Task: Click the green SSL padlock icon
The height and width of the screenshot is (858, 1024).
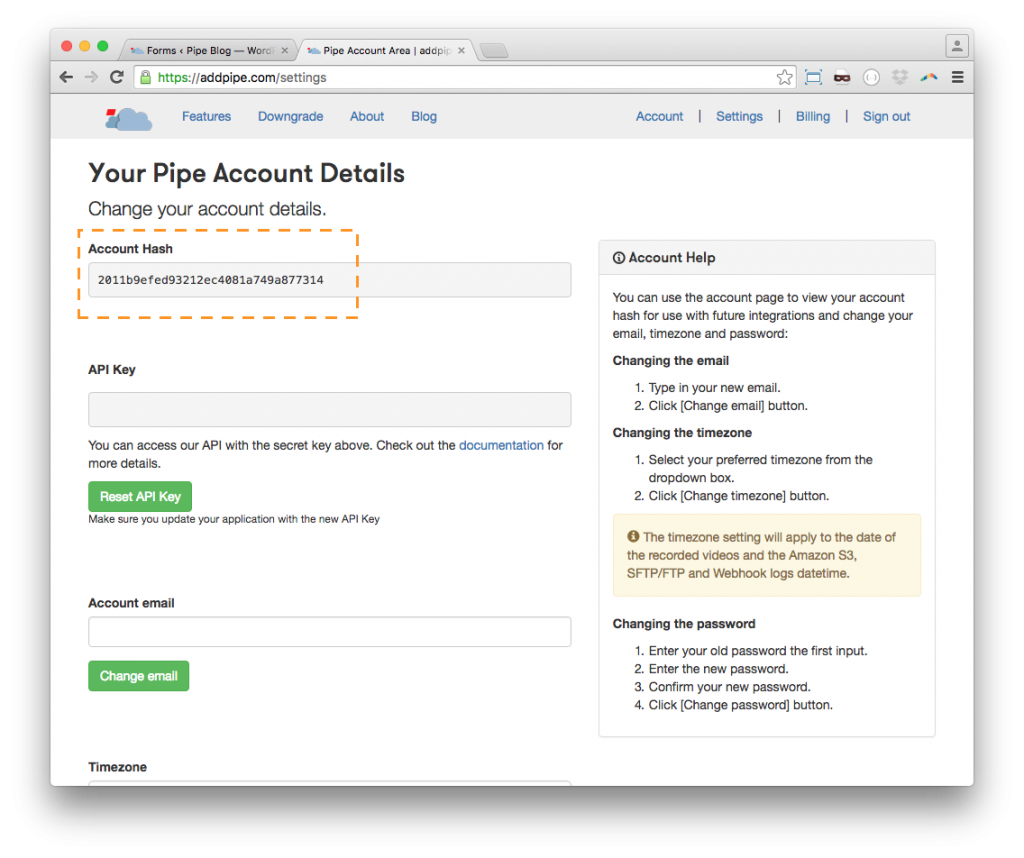Action: tap(146, 77)
